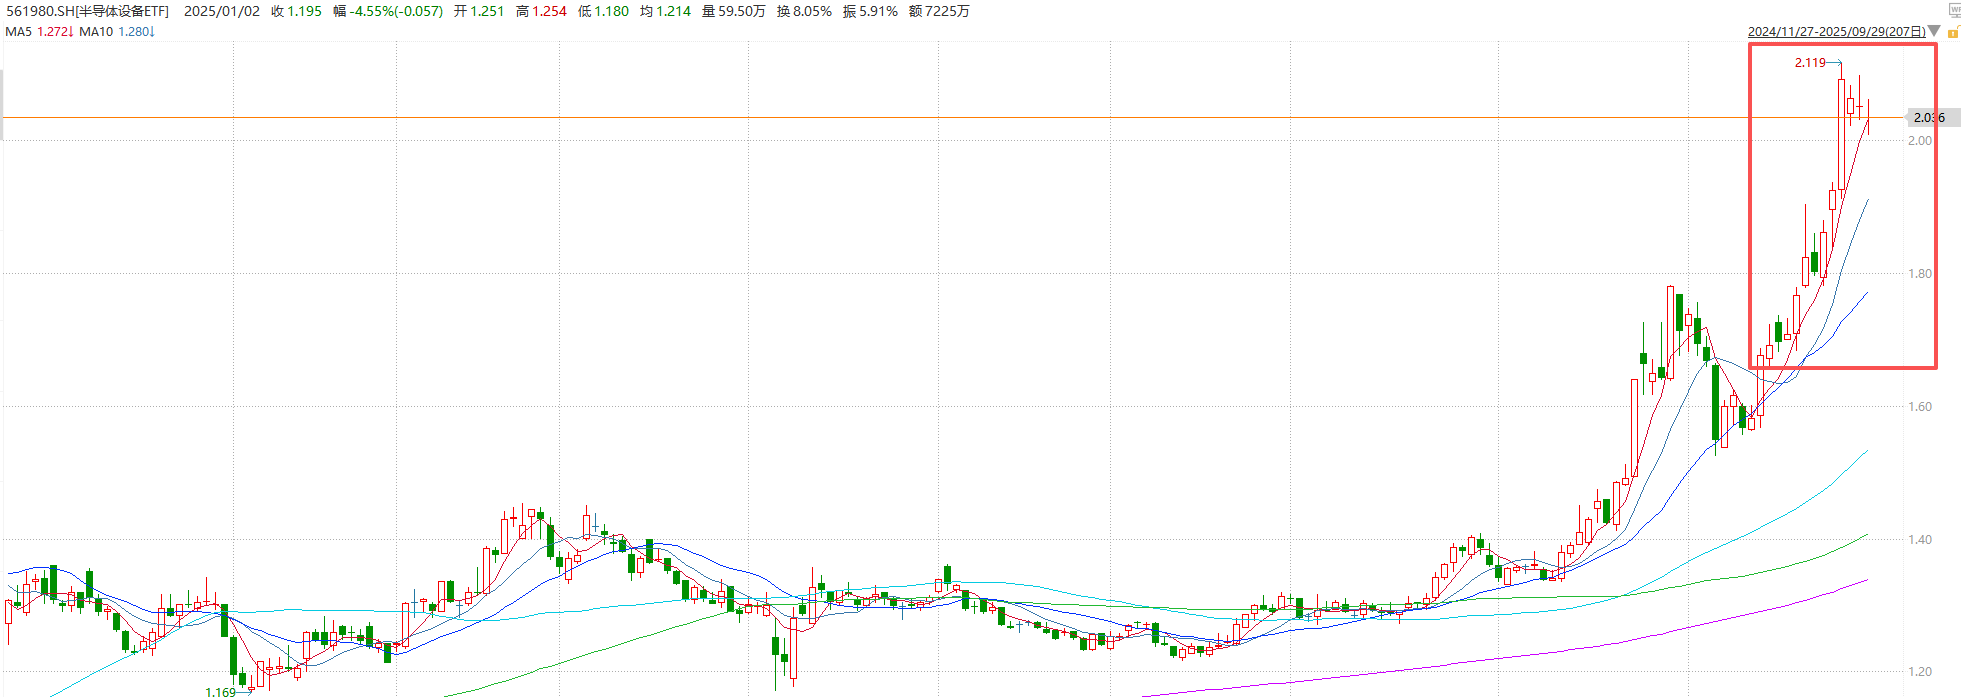Open the date range dropdown triangle
This screenshot has width=1961, height=697.
point(1934,31)
